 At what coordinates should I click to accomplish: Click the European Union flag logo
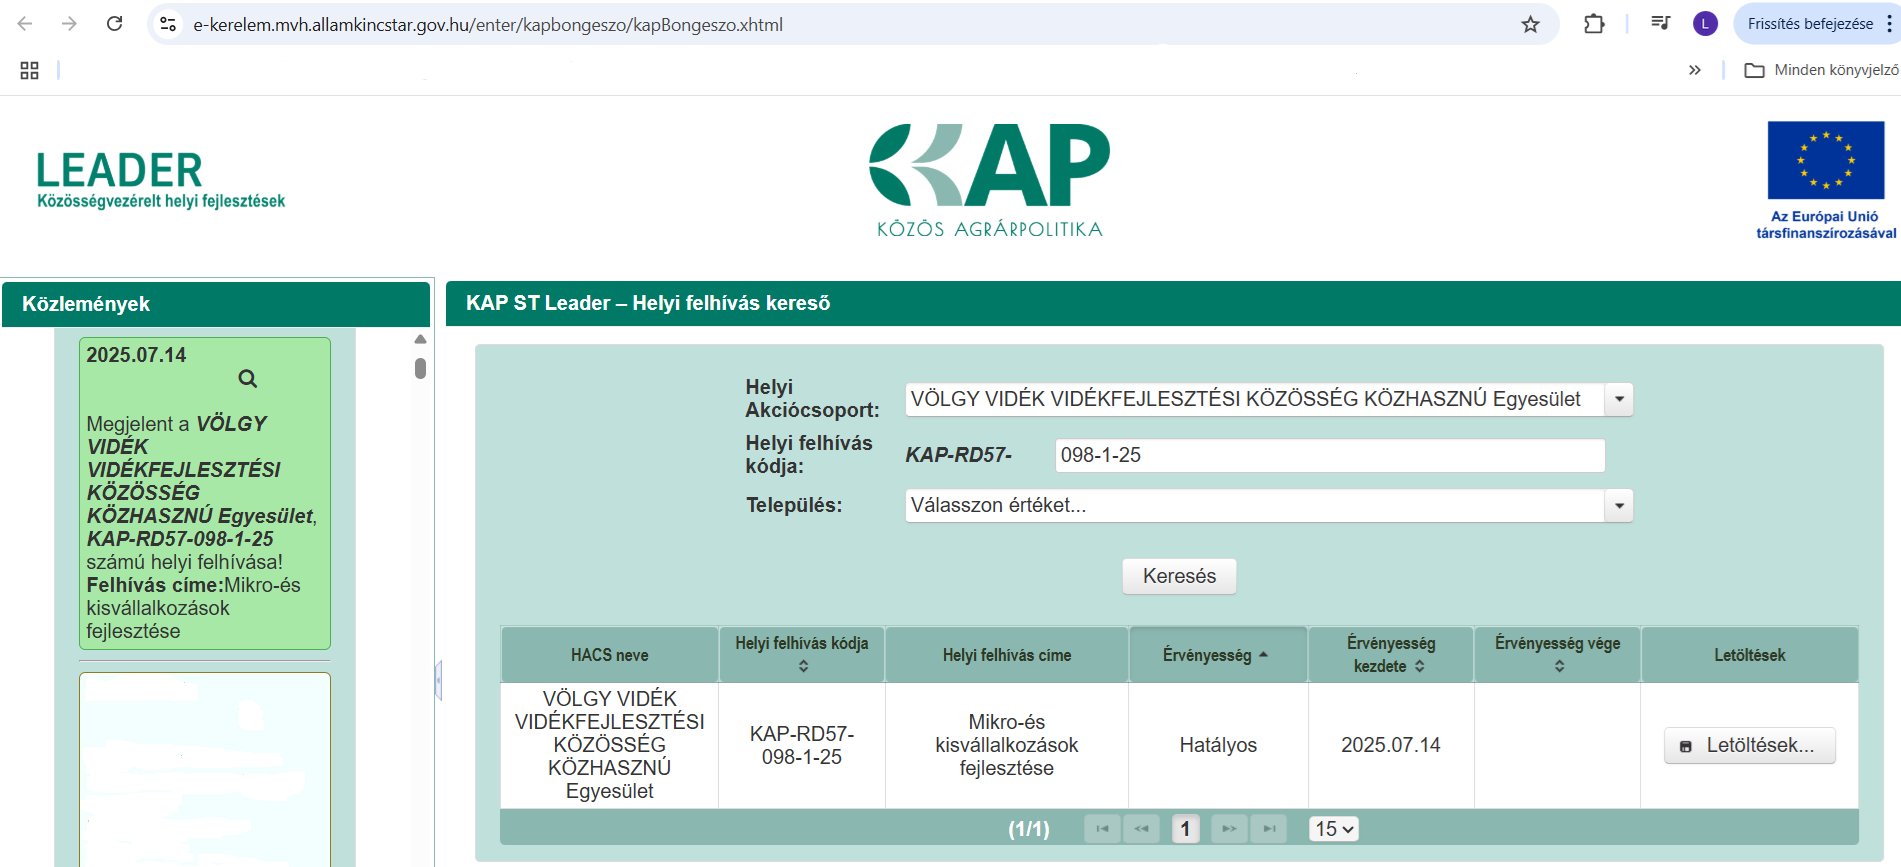[x=1826, y=160]
